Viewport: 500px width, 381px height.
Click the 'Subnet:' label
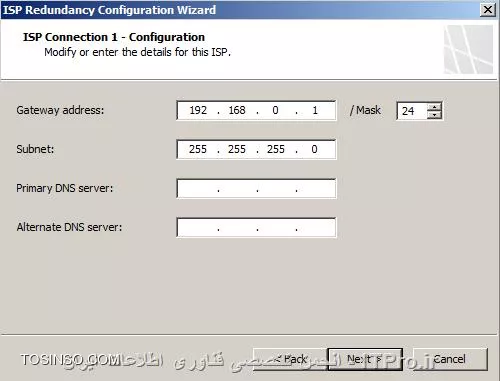coord(35,149)
